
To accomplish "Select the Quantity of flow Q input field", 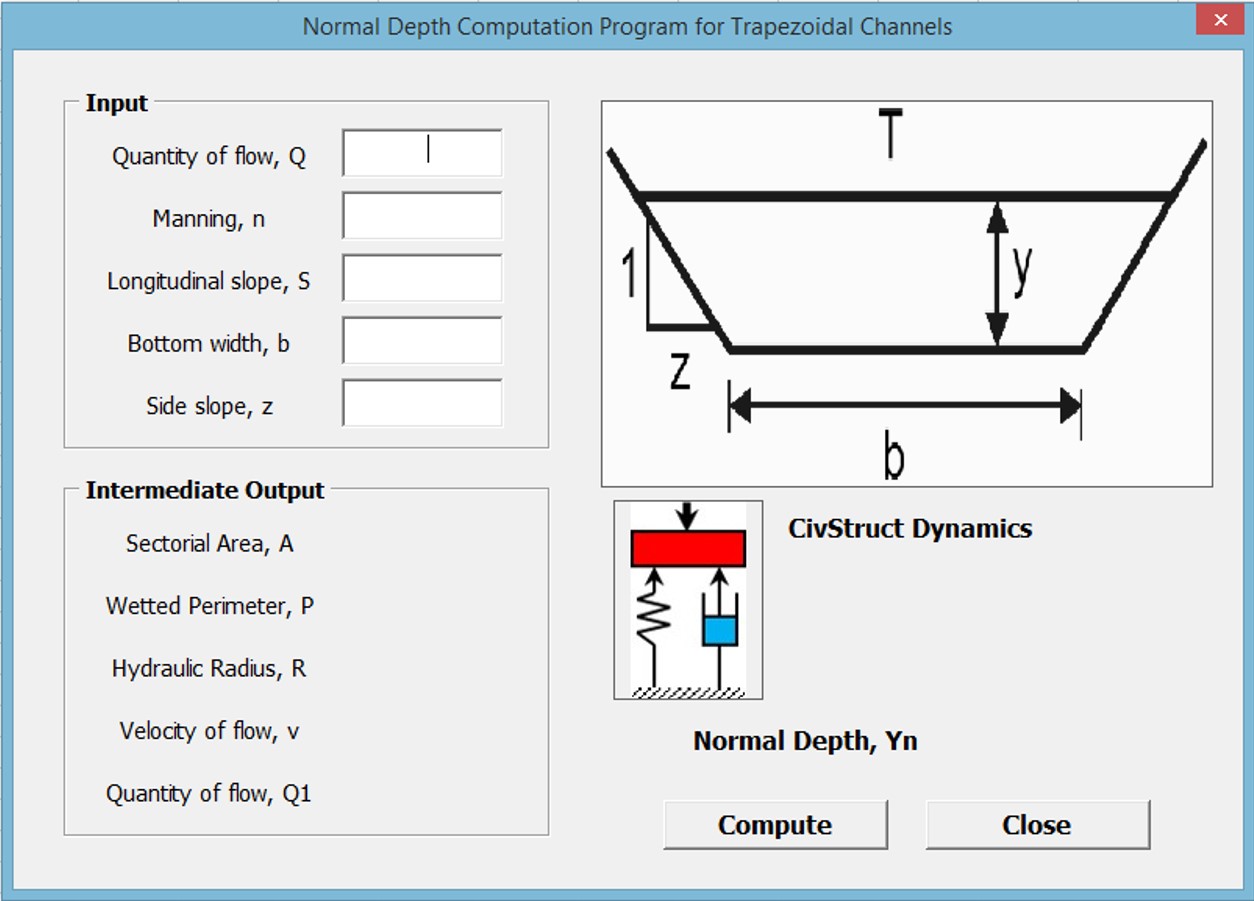I will coord(421,152).
